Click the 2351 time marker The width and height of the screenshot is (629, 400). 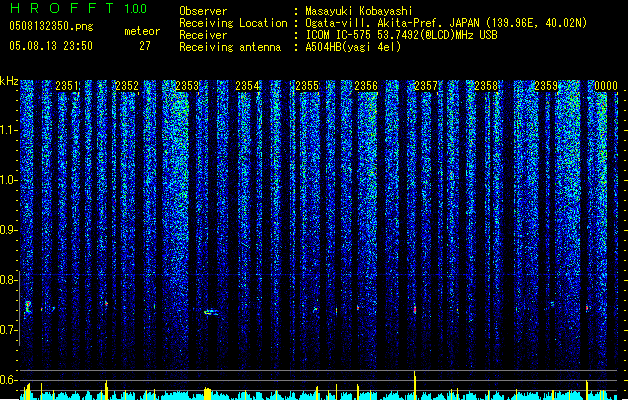tap(67, 86)
